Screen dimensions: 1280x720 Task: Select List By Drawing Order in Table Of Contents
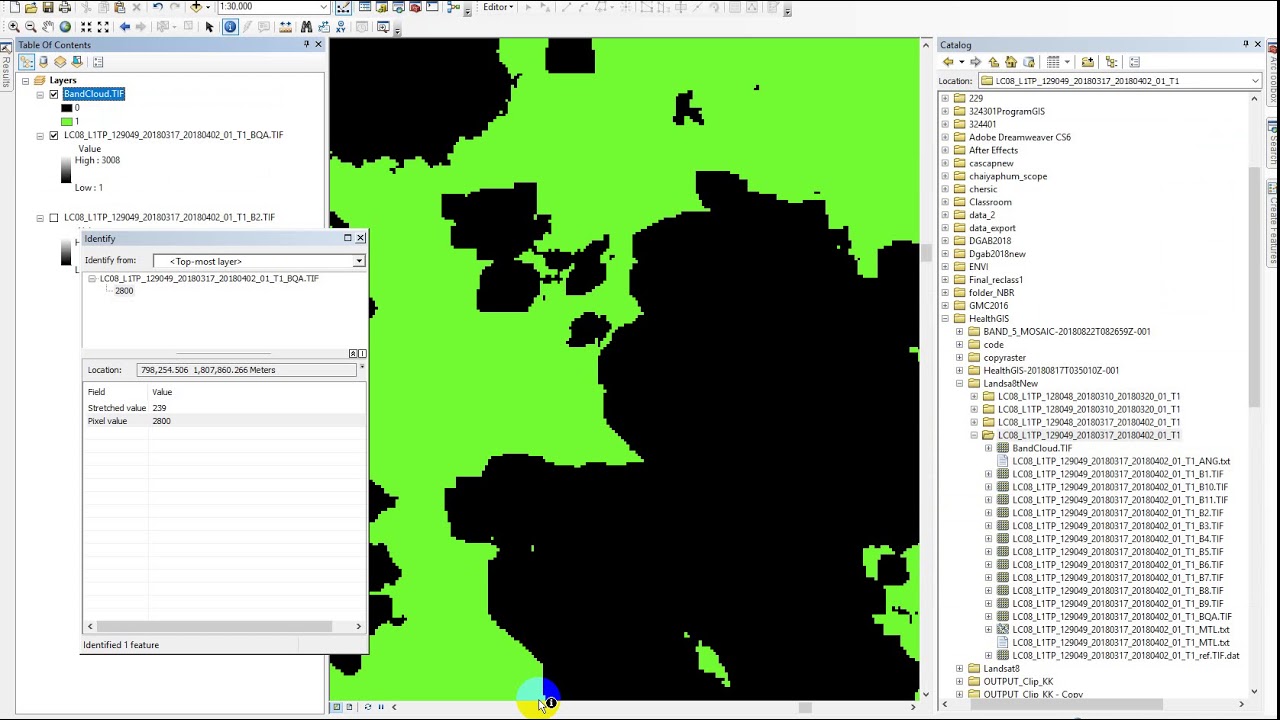tap(27, 62)
